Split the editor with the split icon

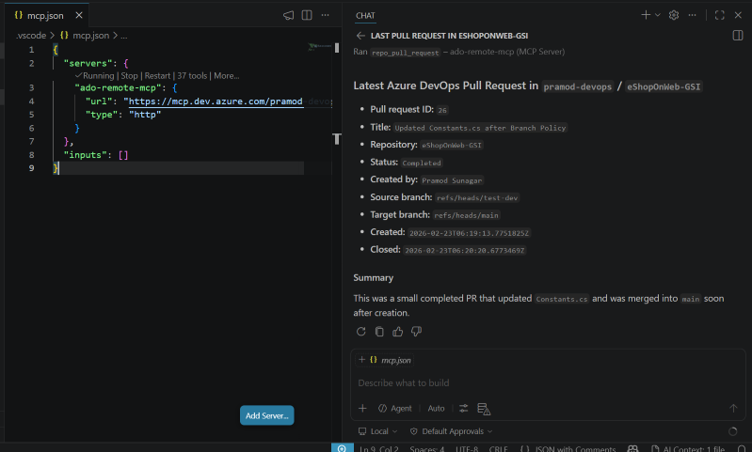(307, 15)
